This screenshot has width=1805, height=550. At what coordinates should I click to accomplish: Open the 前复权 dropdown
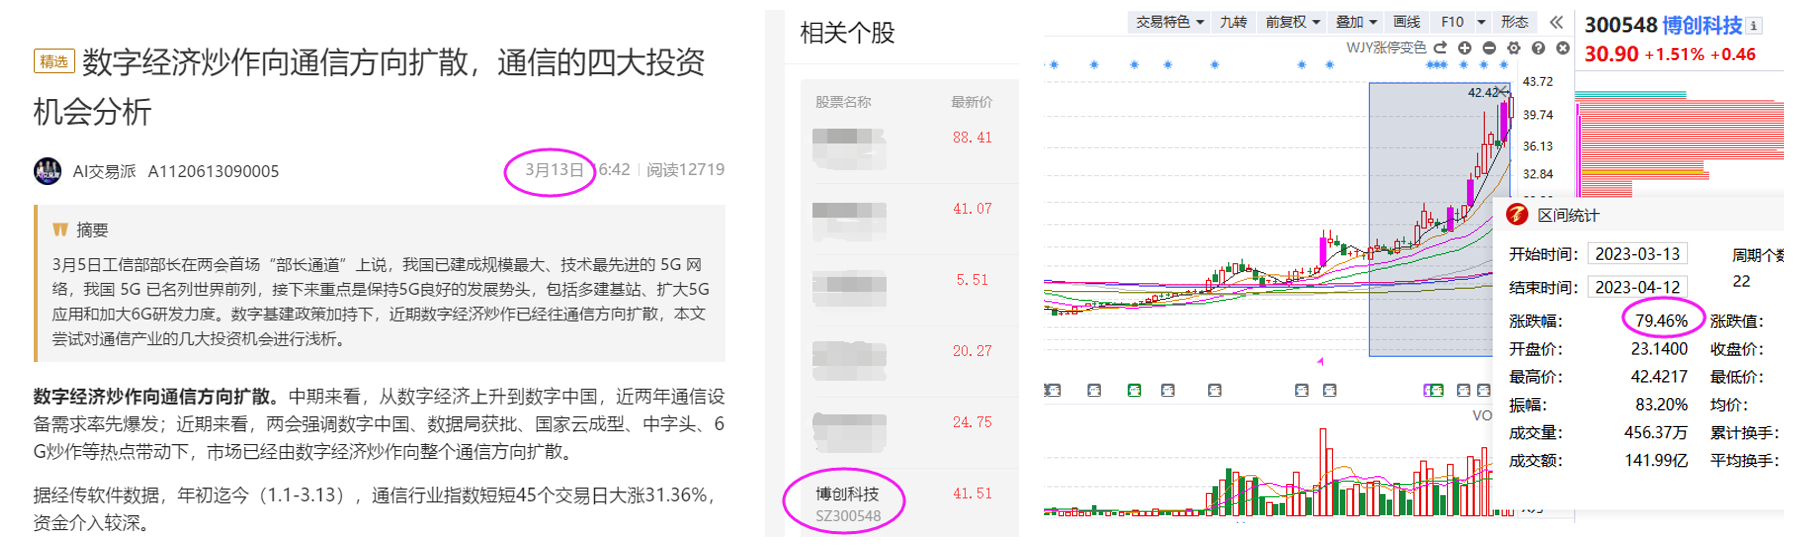(1293, 22)
